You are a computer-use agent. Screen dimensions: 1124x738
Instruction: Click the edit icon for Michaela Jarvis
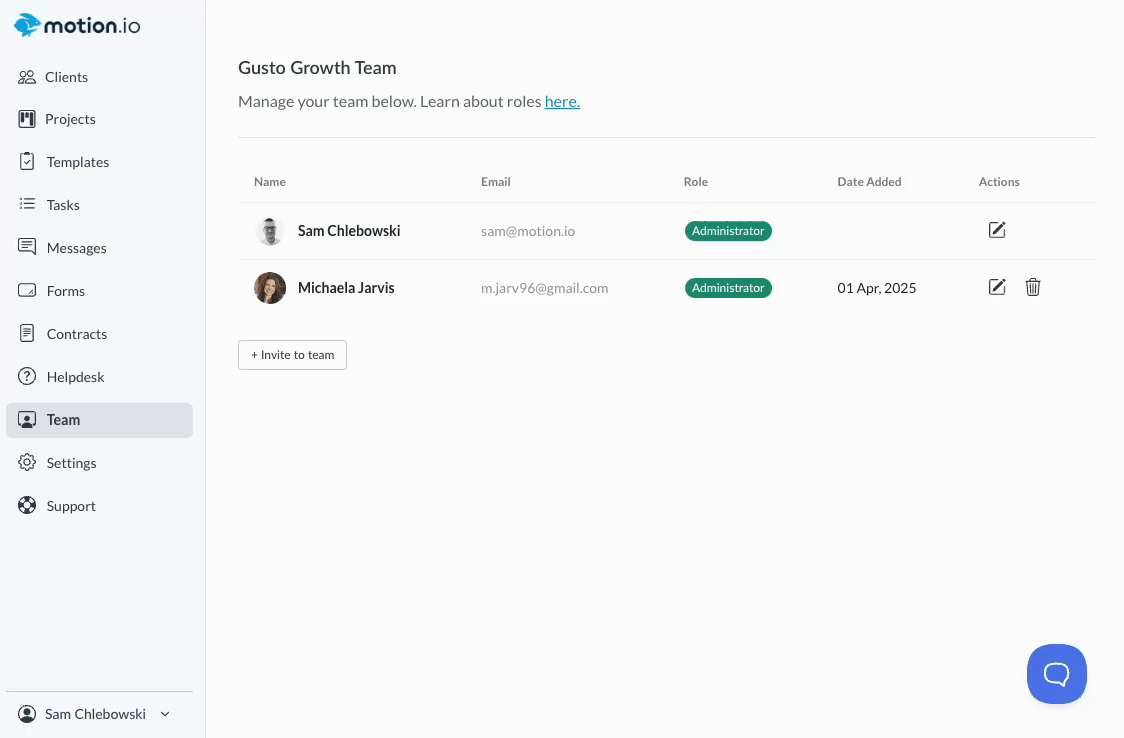click(x=997, y=287)
